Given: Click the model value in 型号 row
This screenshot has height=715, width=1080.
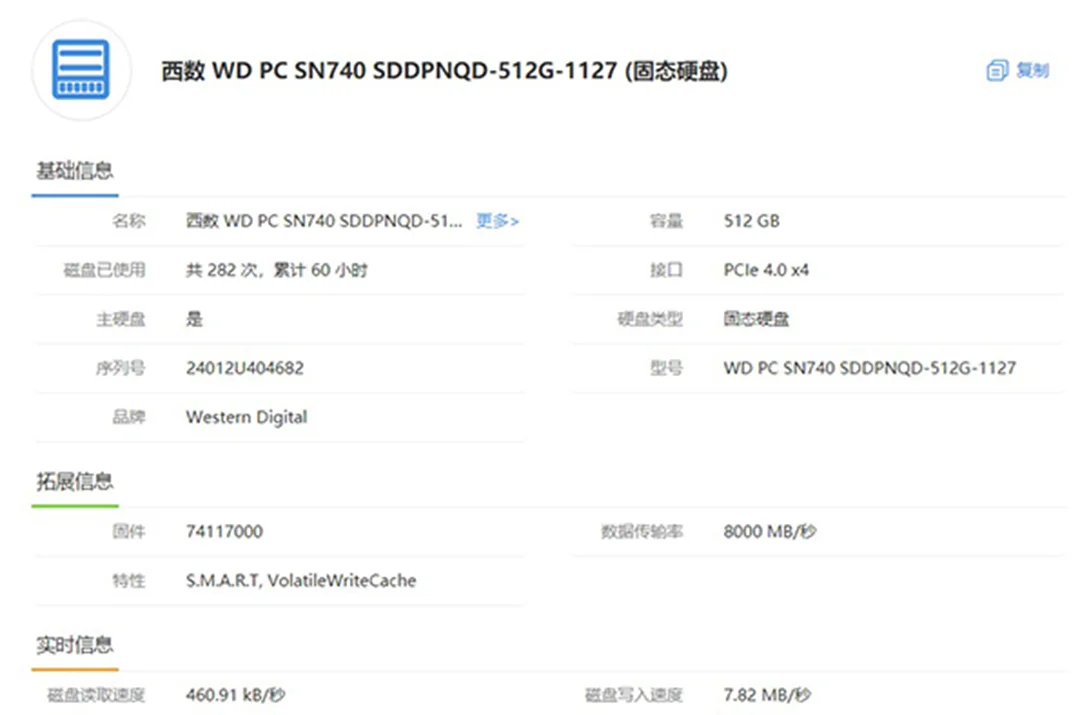Looking at the screenshot, I should tap(869, 368).
